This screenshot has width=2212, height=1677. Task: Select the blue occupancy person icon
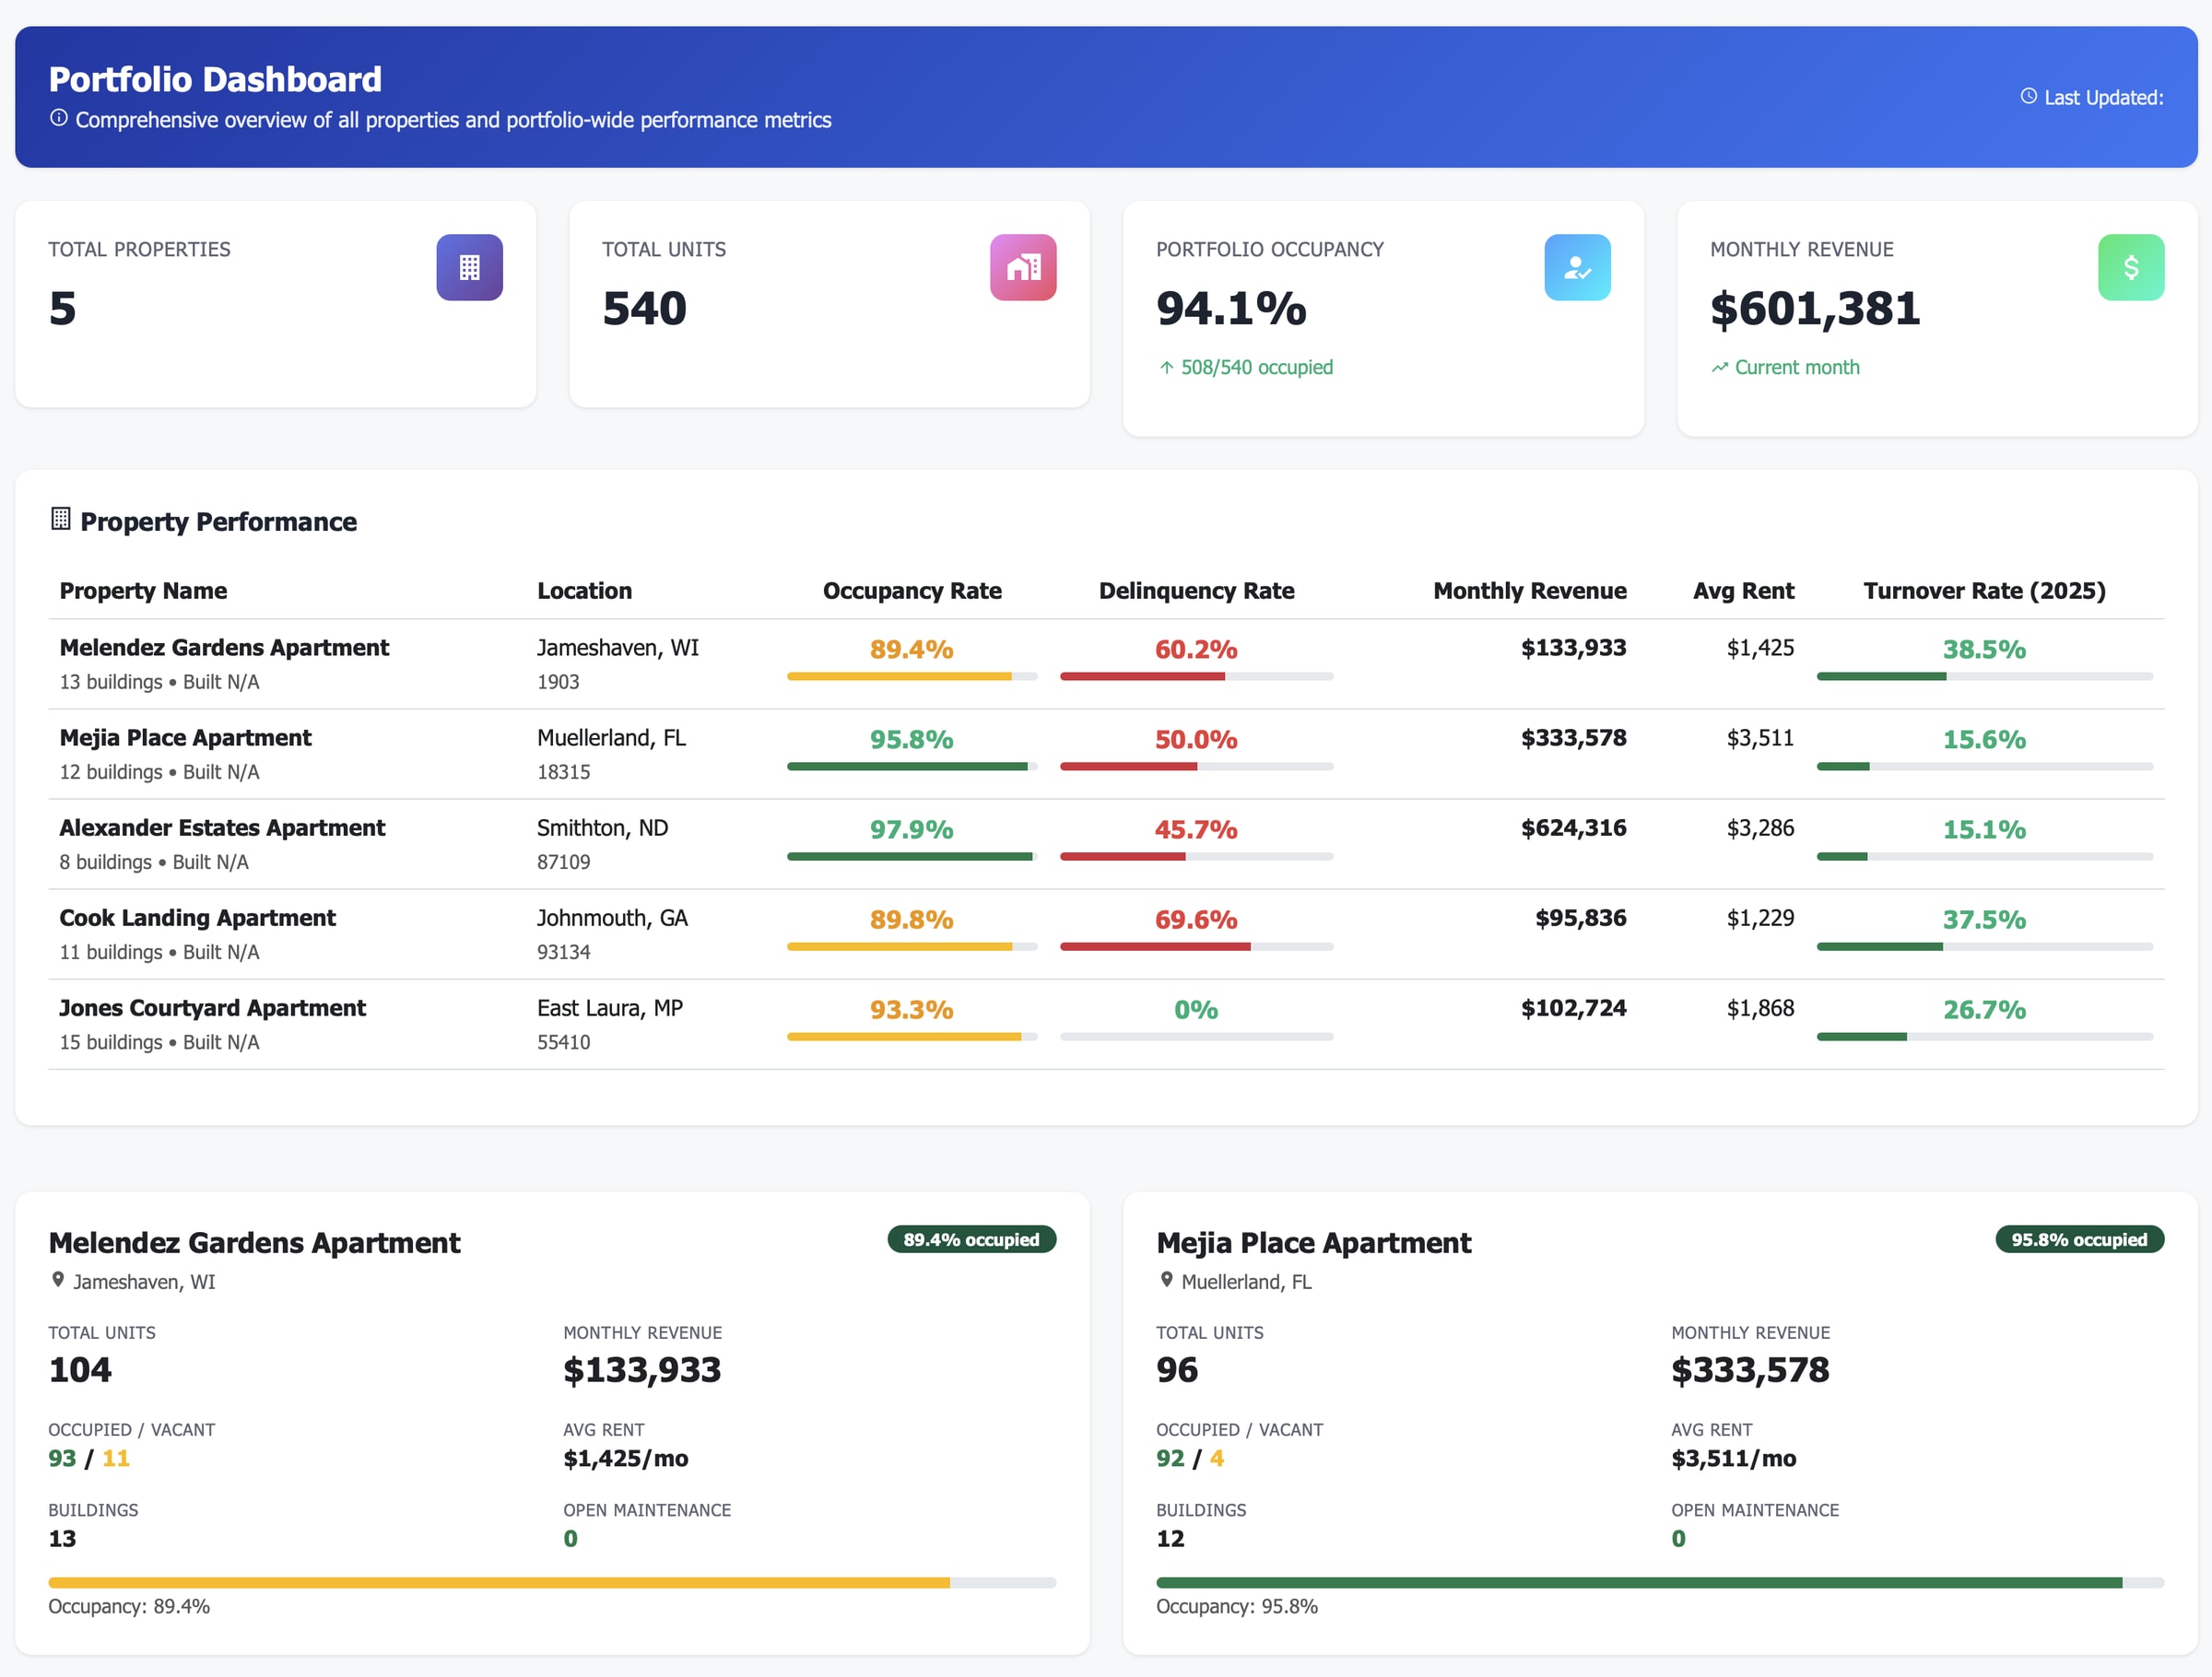click(1577, 267)
